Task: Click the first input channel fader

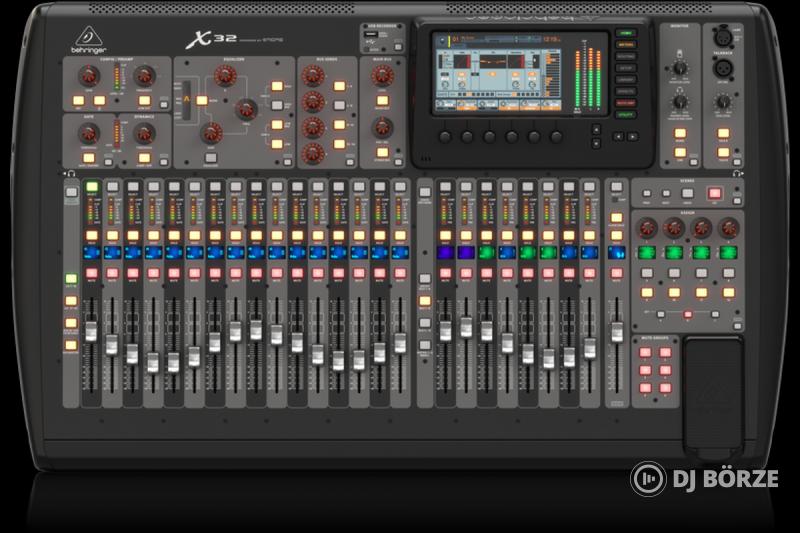Action: pos(91,331)
